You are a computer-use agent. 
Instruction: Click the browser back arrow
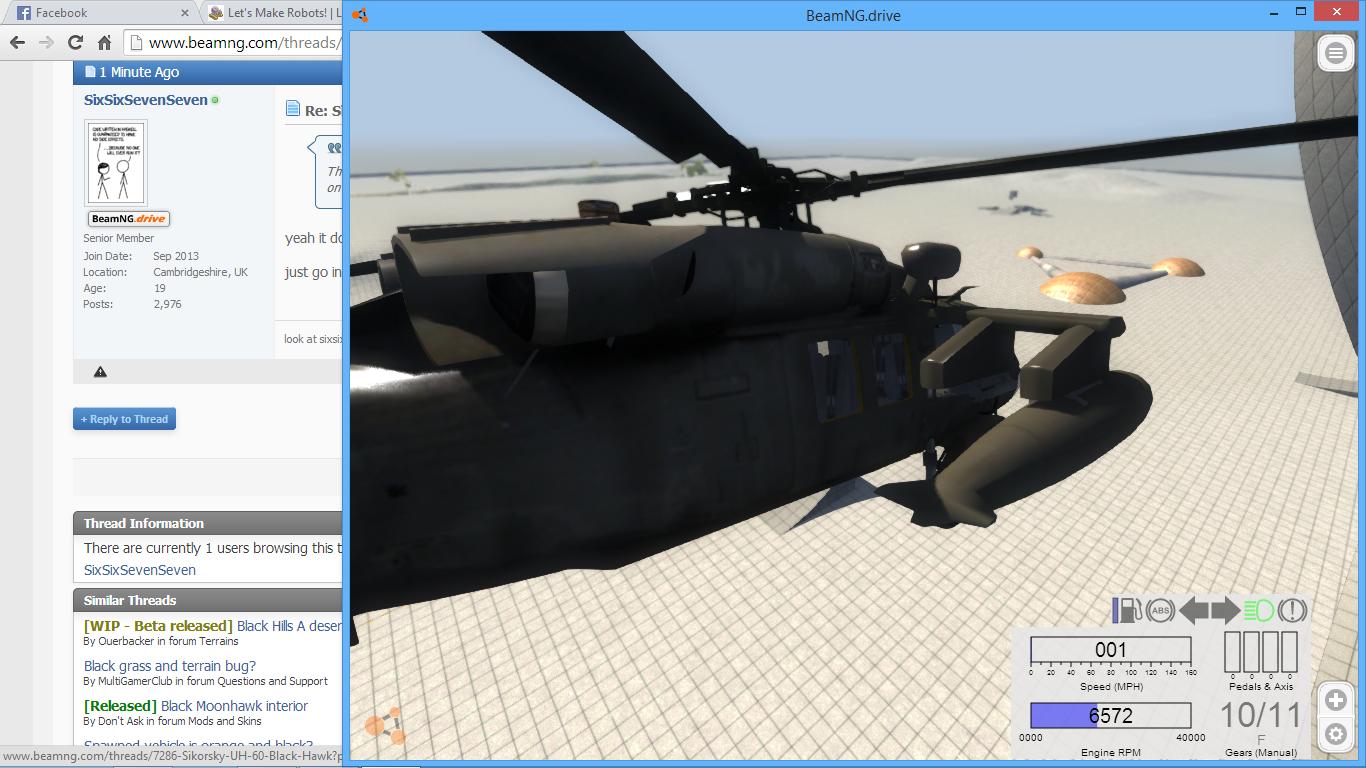[x=17, y=42]
